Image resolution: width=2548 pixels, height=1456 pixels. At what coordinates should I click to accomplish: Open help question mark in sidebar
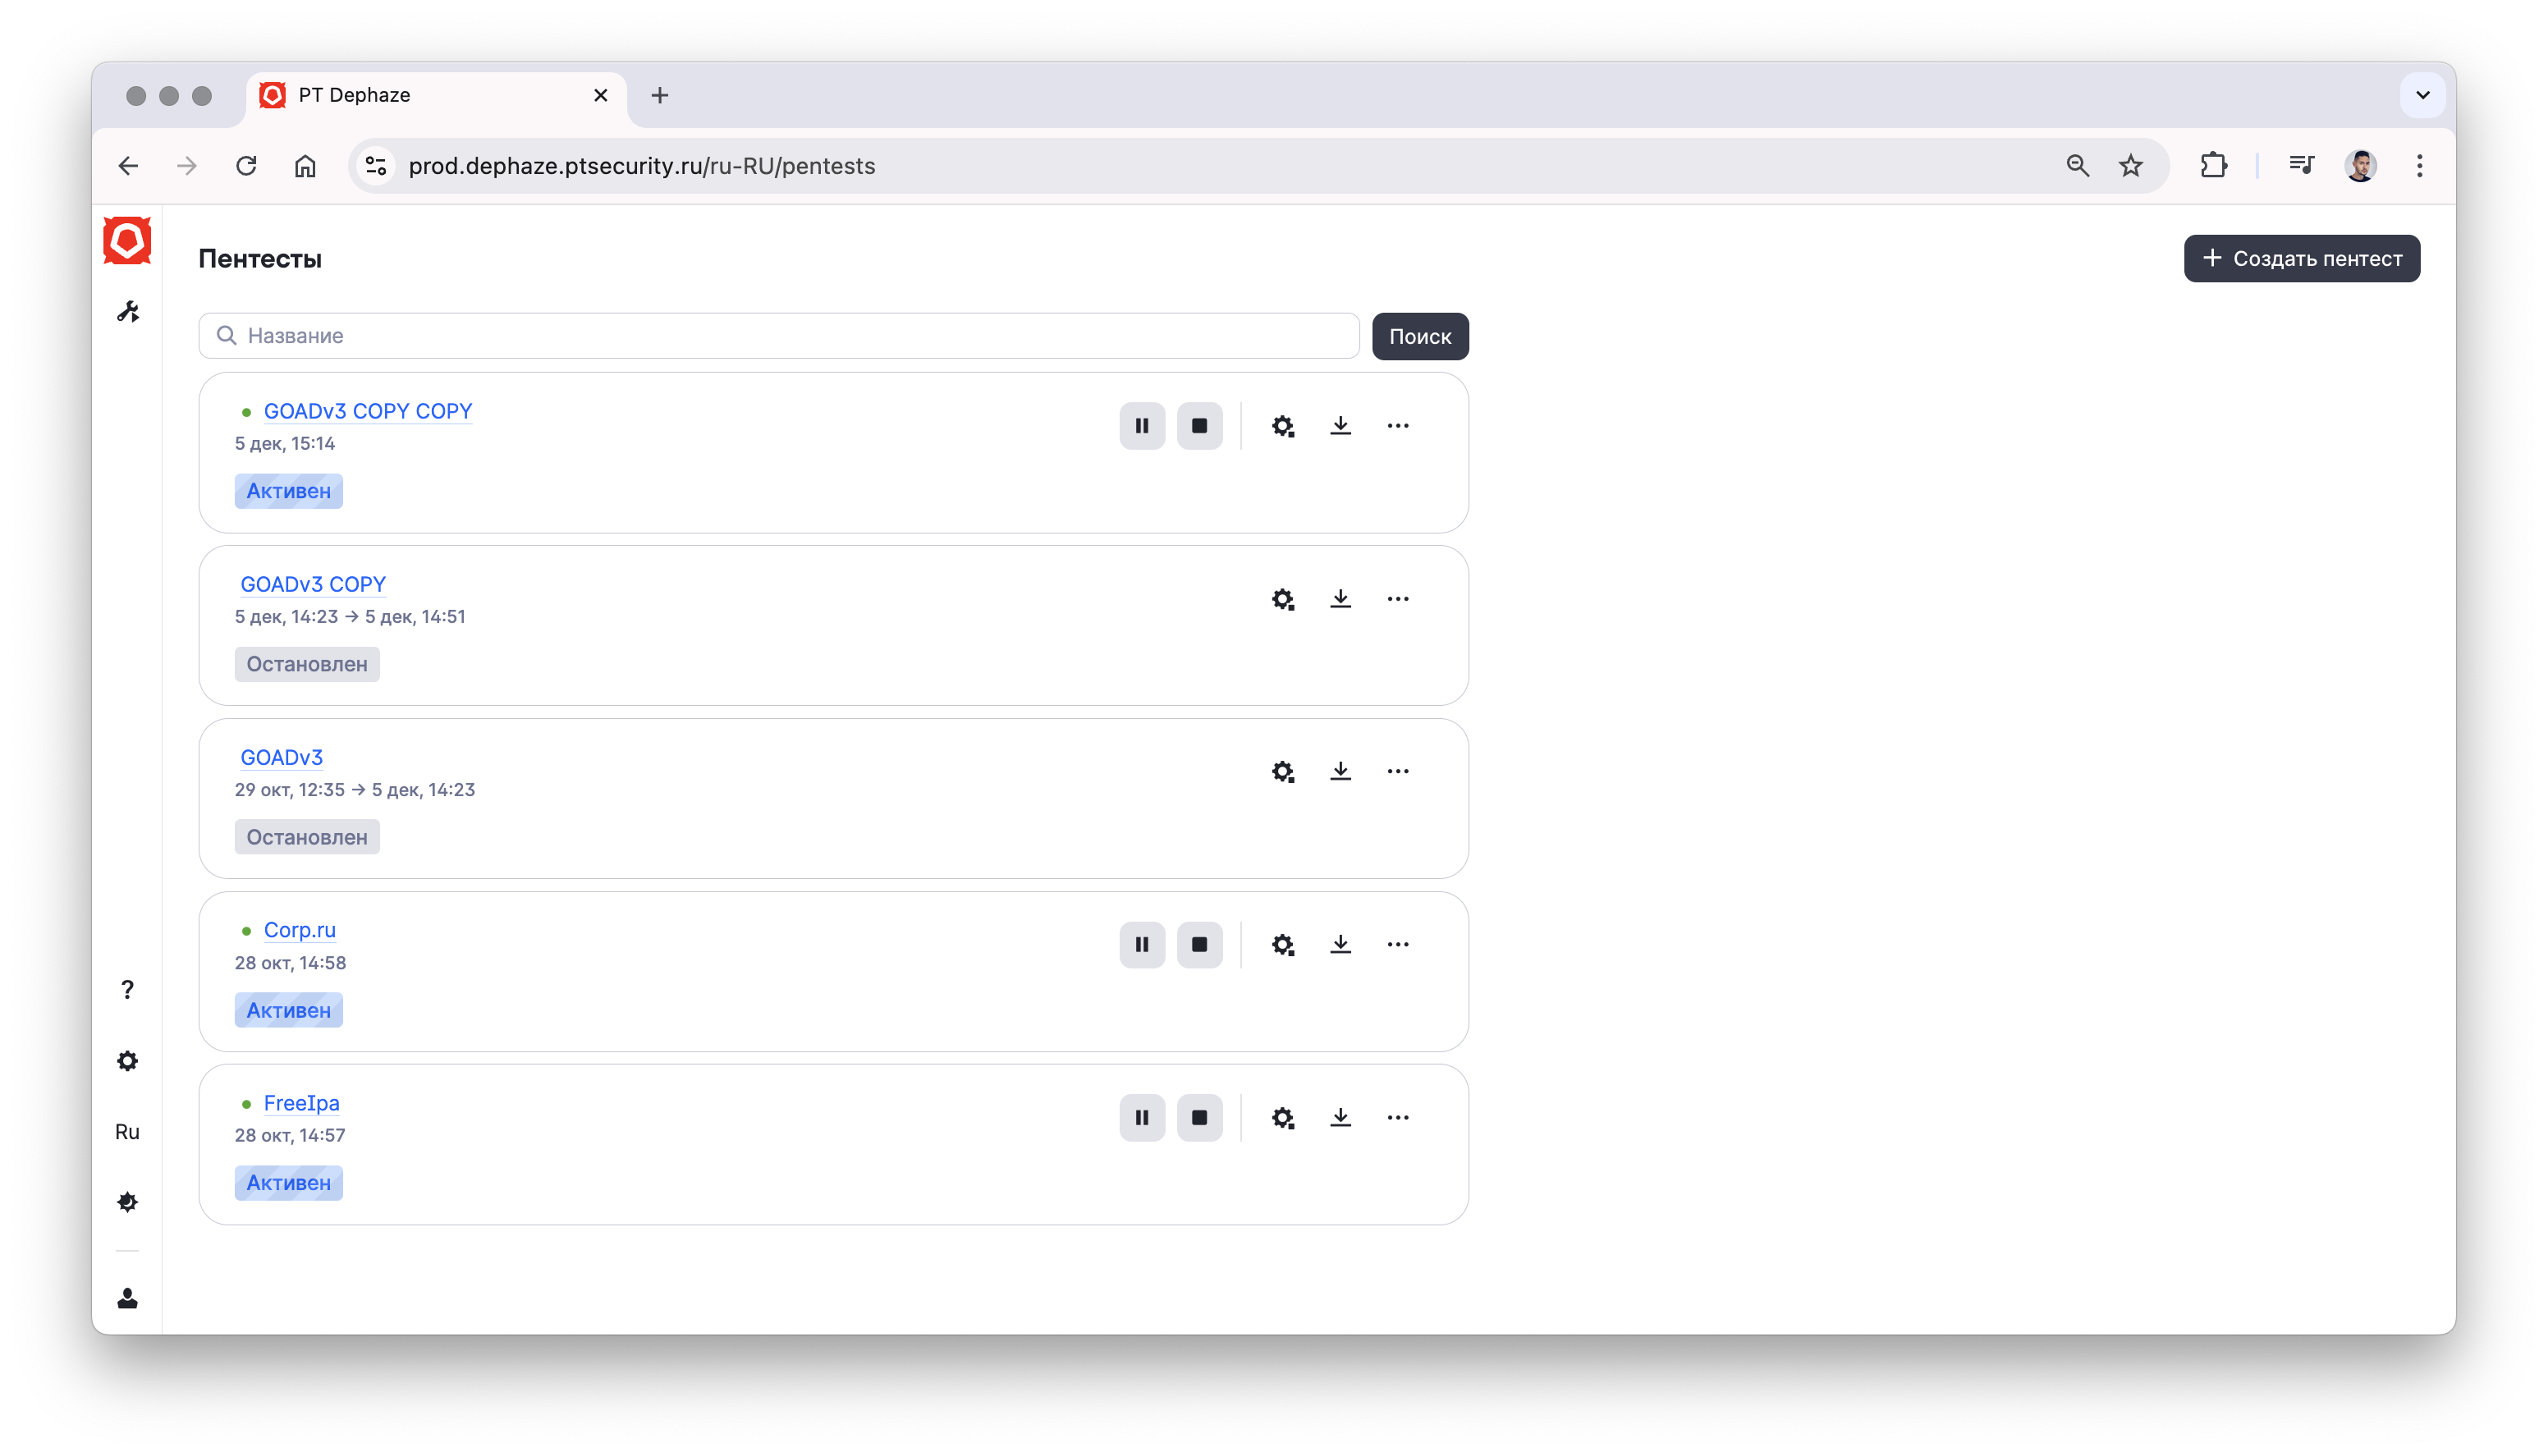click(127, 990)
